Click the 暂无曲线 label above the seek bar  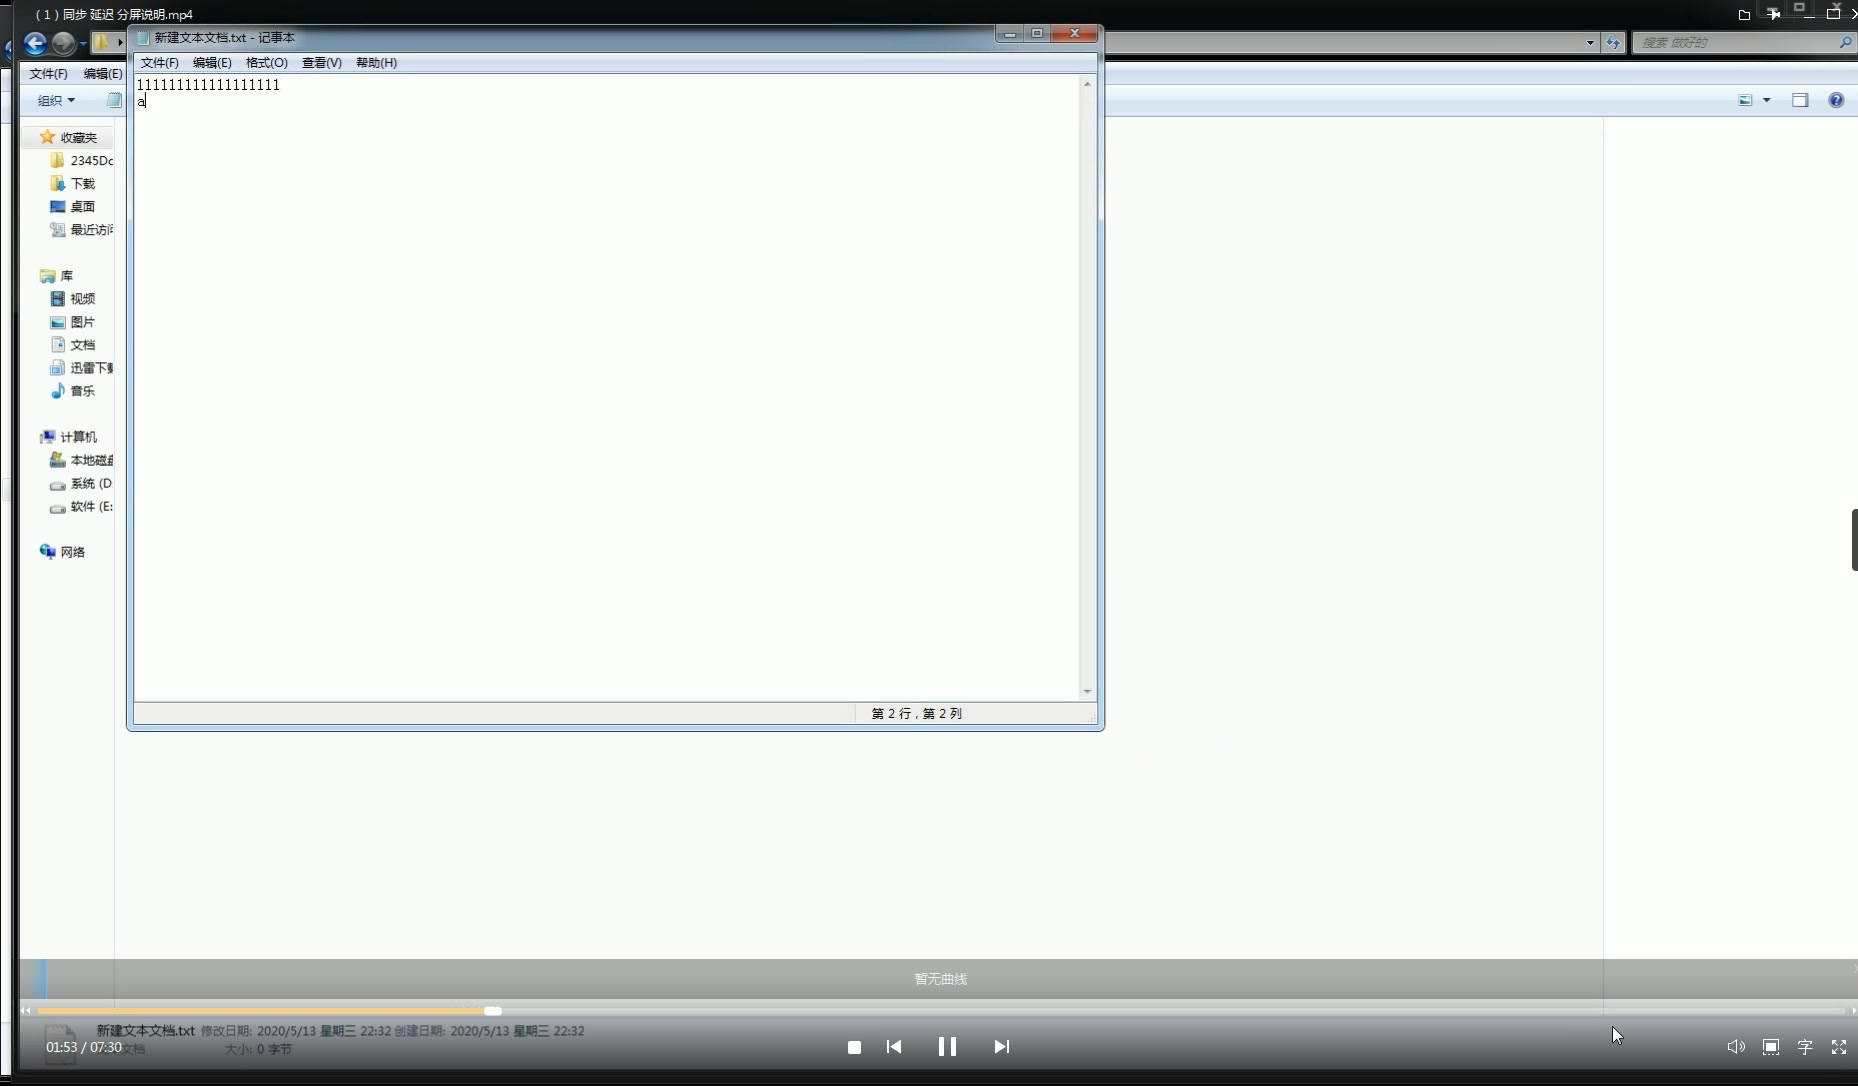tap(940, 978)
